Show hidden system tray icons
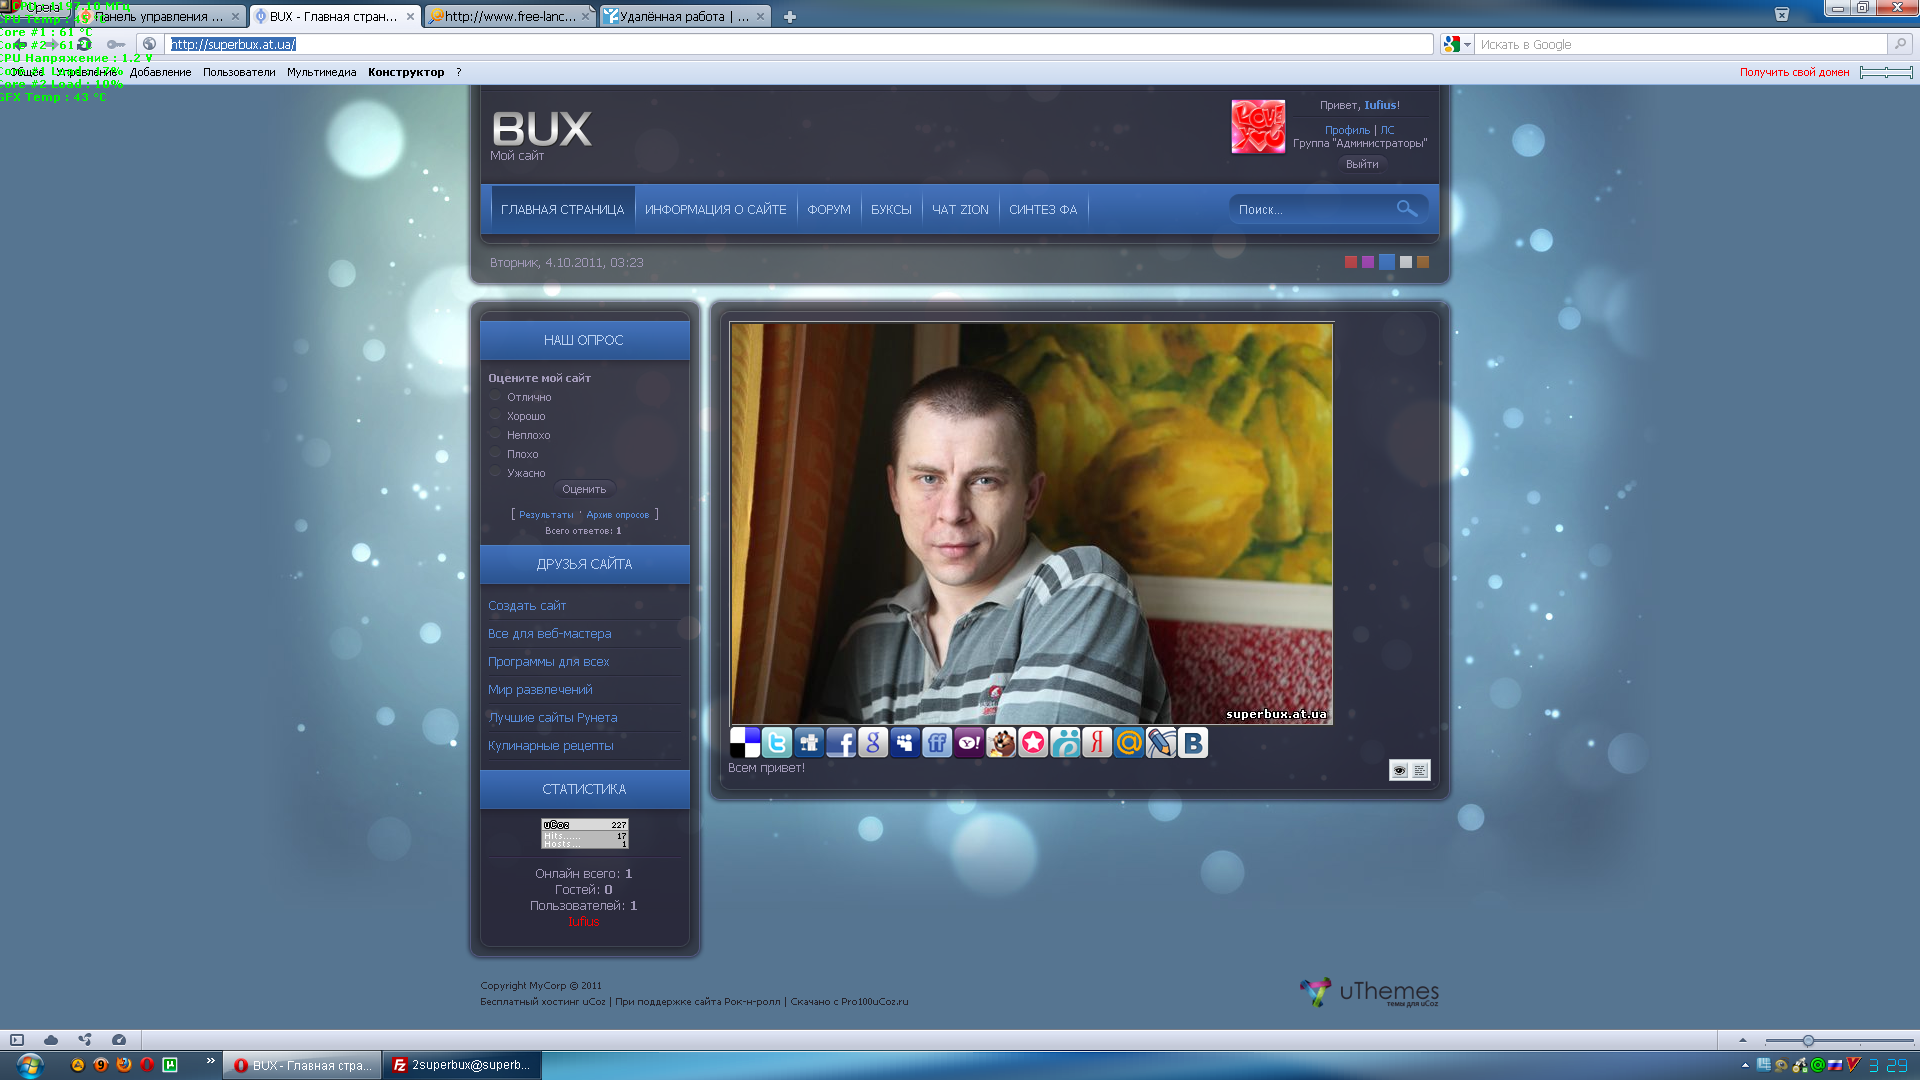1920x1080 pixels. point(1745,1065)
